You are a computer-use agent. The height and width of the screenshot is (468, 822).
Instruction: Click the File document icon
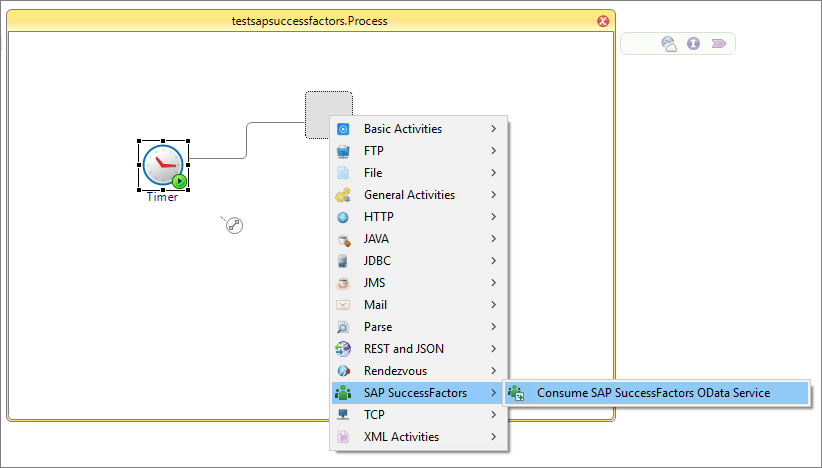tap(343, 173)
